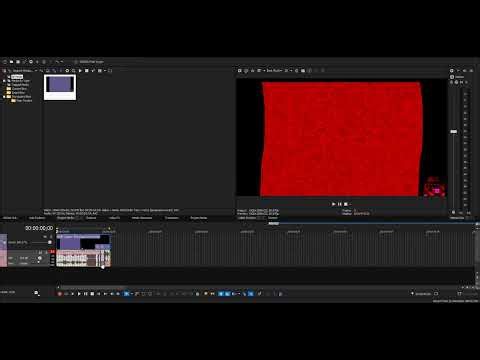This screenshot has height=360, width=480.
Task: Toggle preview on external monitor
Action: click(246, 71)
